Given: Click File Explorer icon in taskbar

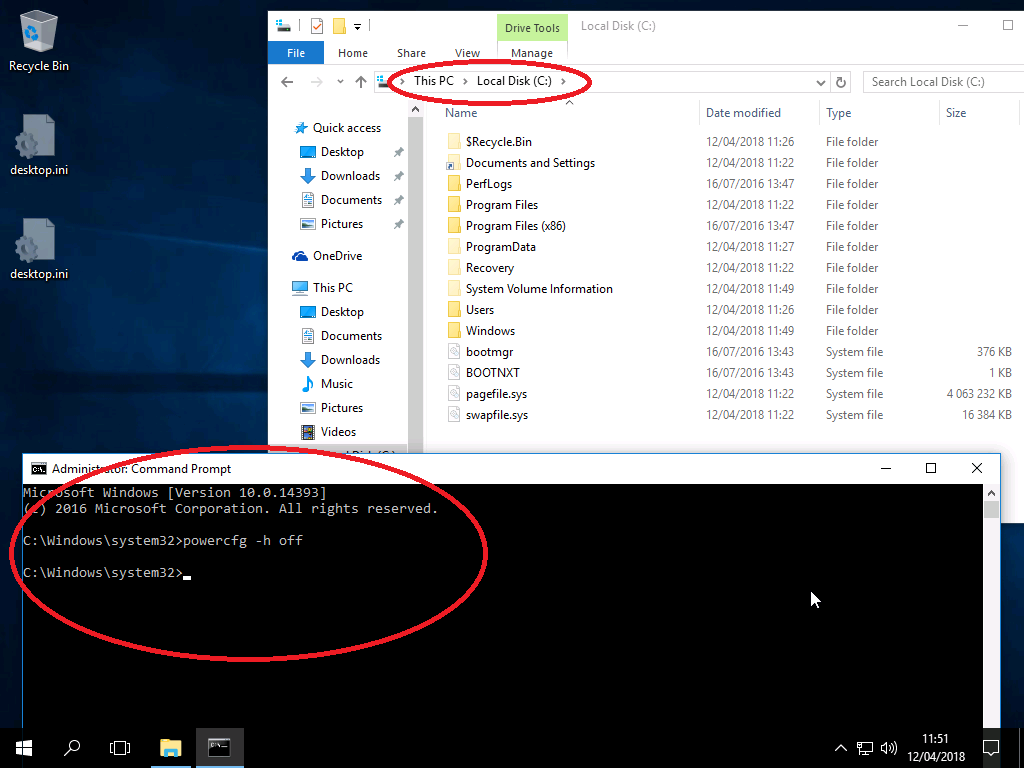Looking at the screenshot, I should coord(171,747).
